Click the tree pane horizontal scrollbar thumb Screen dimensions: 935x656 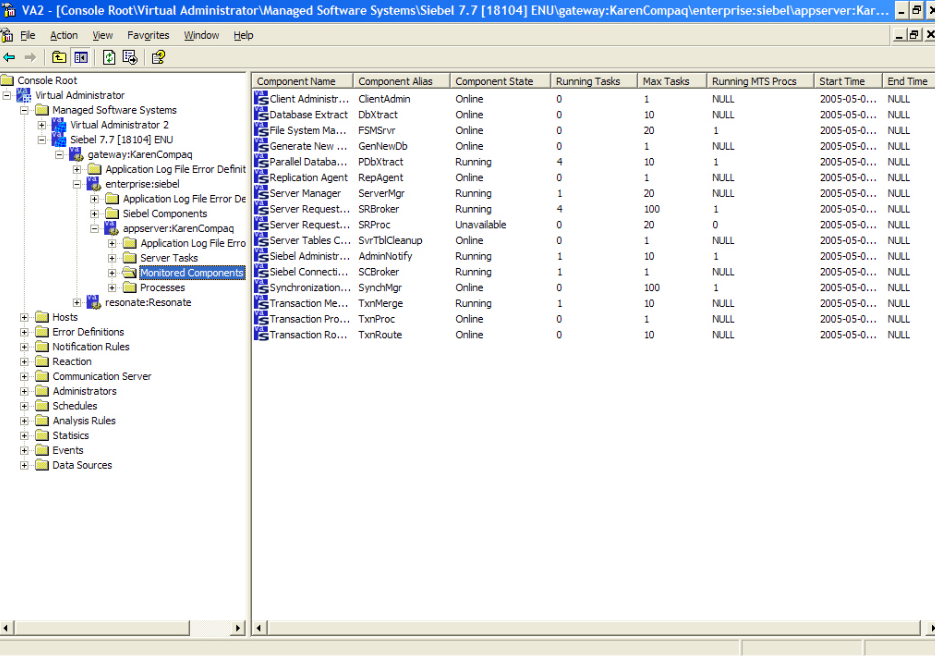coord(102,628)
